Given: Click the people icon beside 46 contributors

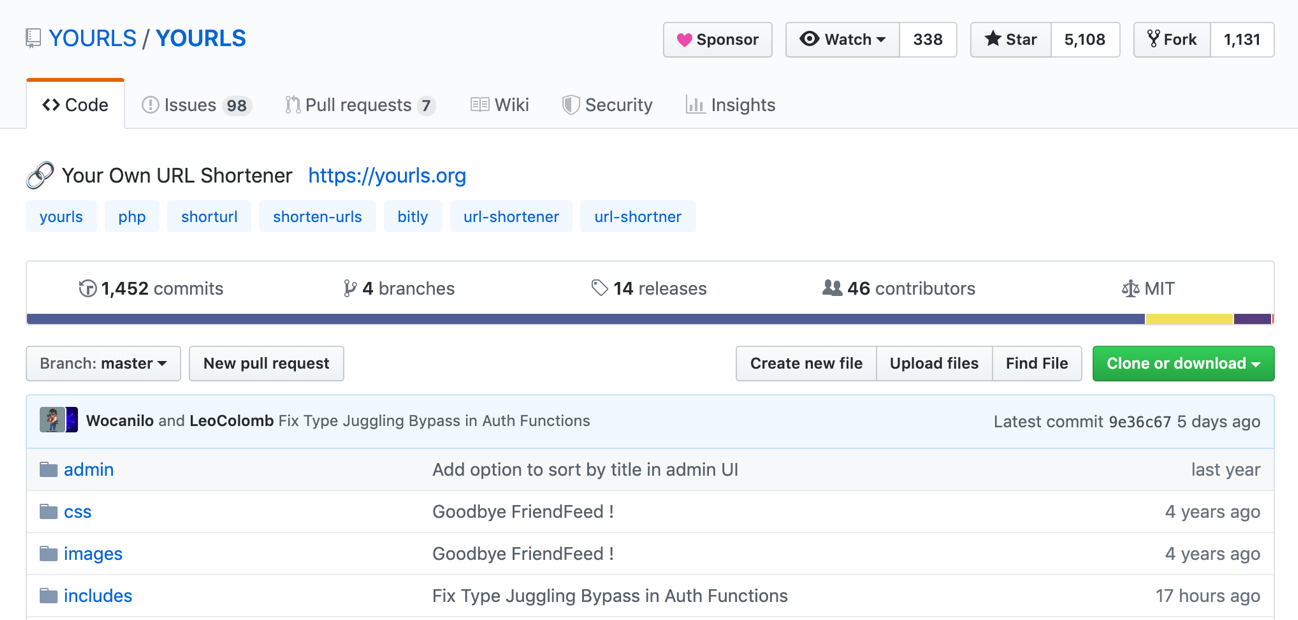Looking at the screenshot, I should 832,288.
